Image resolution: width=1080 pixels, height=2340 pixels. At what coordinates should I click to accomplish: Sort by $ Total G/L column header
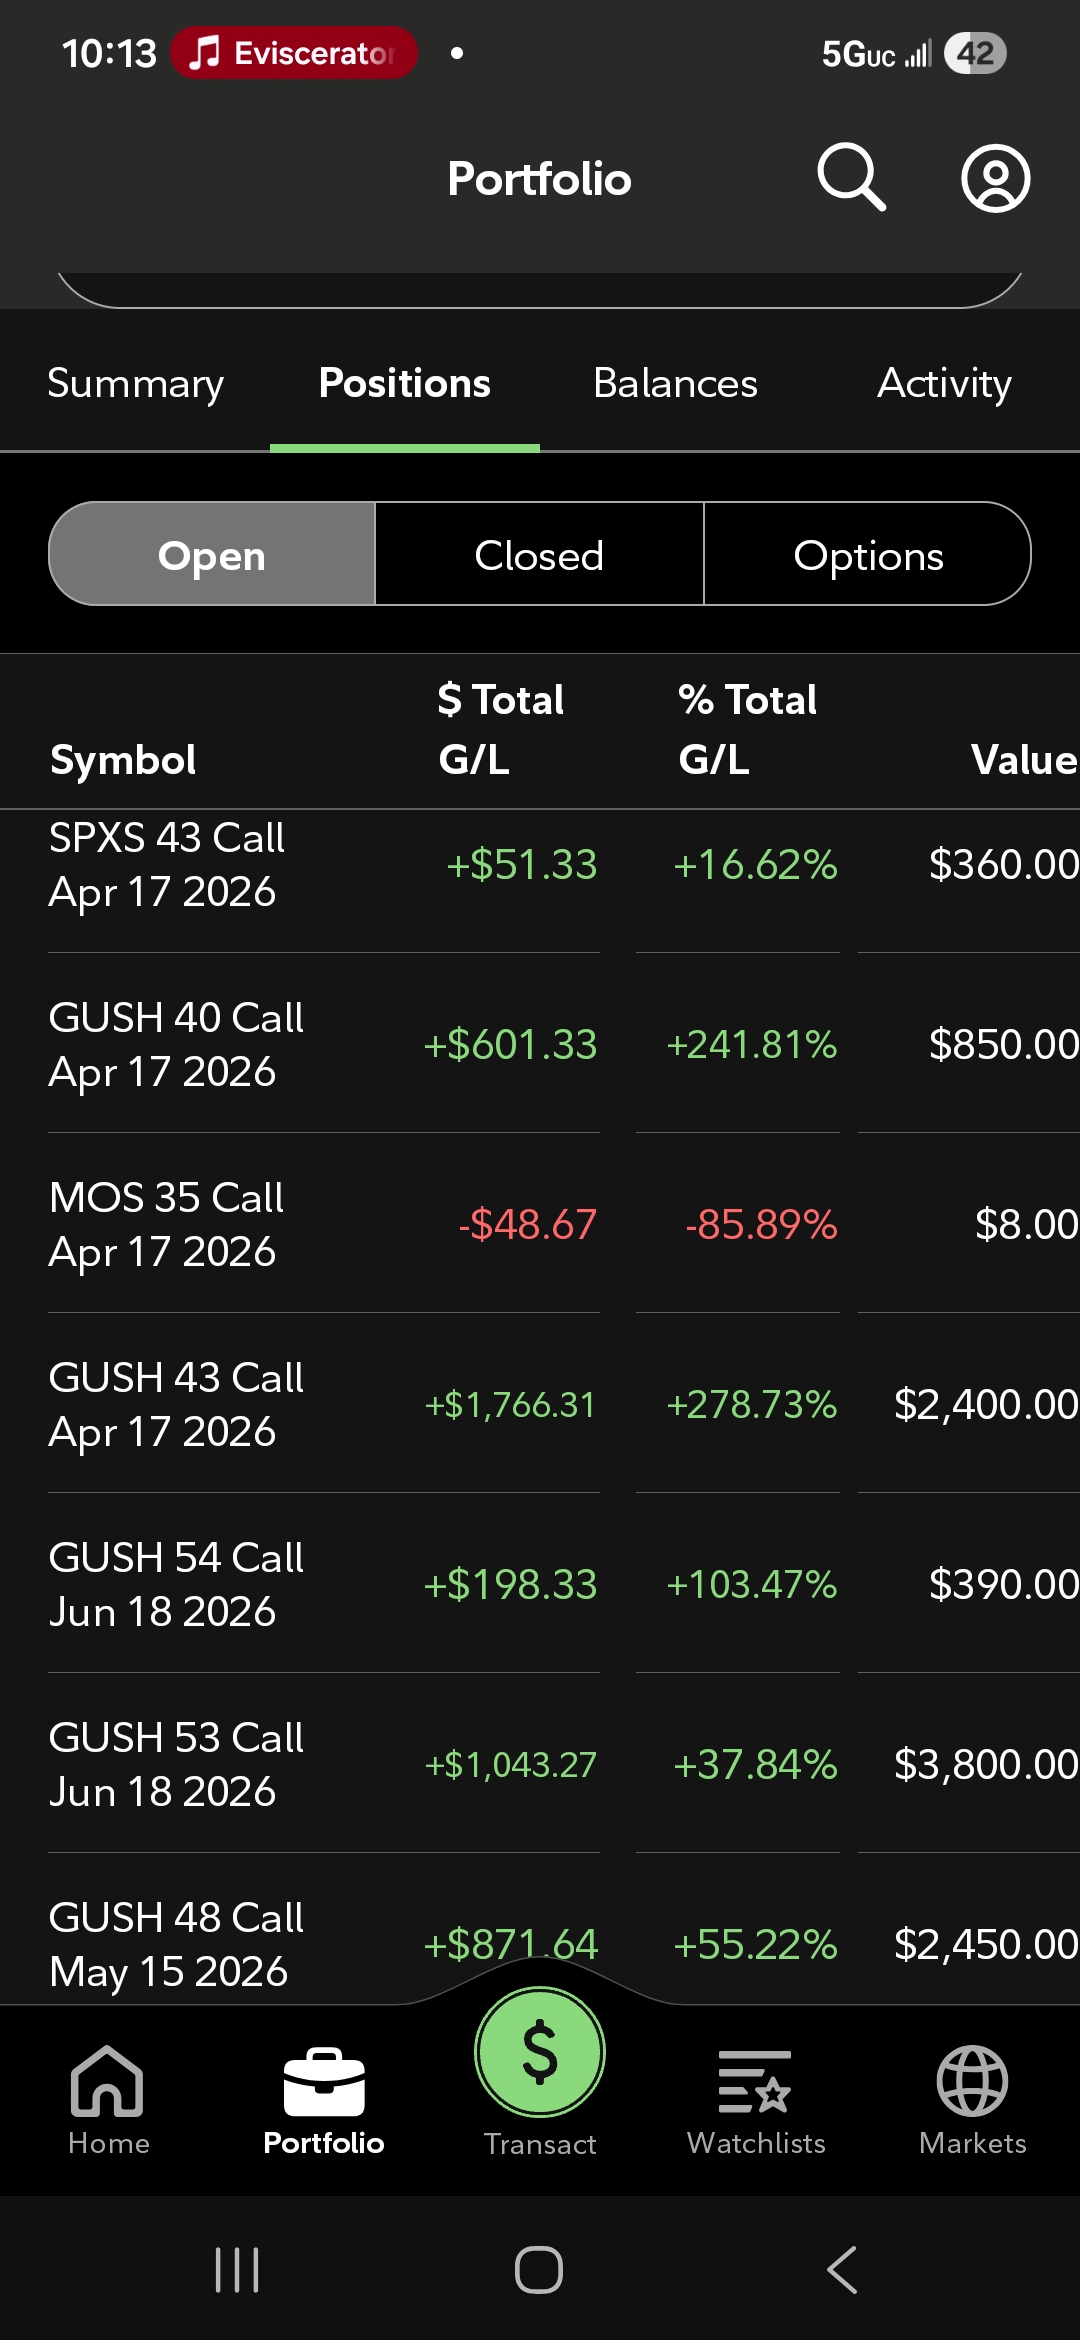click(x=500, y=729)
